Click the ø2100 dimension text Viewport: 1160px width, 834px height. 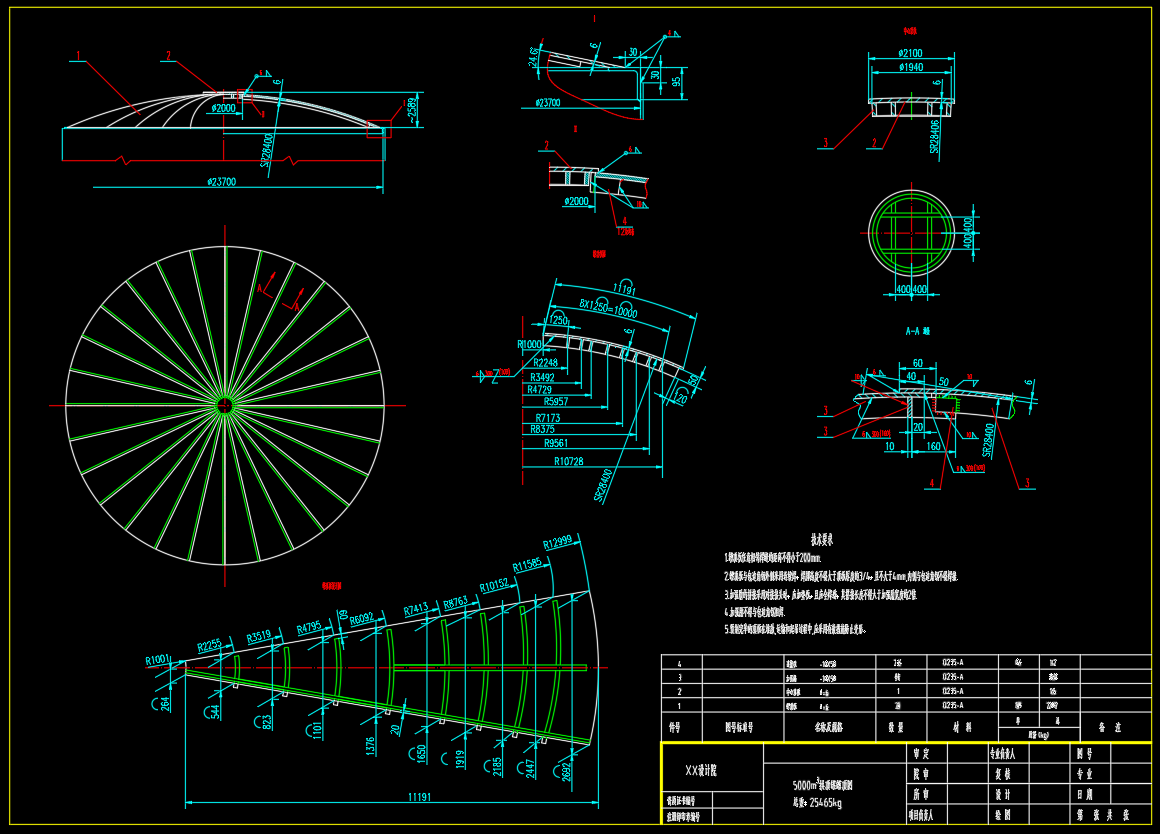909,53
